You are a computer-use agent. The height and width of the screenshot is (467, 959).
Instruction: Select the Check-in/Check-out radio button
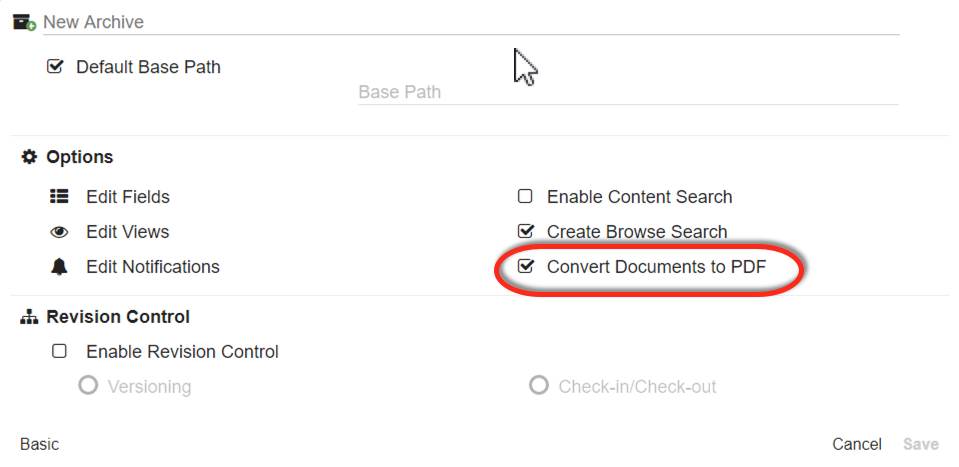coord(539,386)
